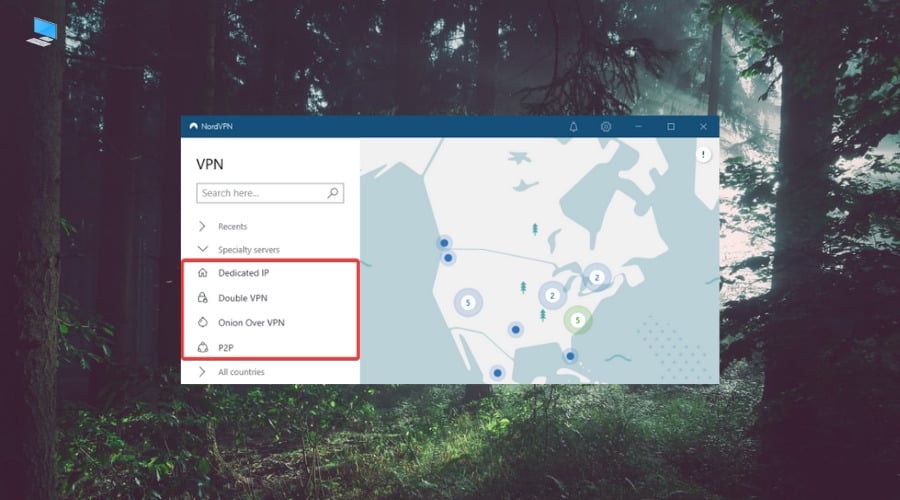Image resolution: width=900 pixels, height=500 pixels.
Task: Click the magnifier icon in search box
Action: (333, 193)
